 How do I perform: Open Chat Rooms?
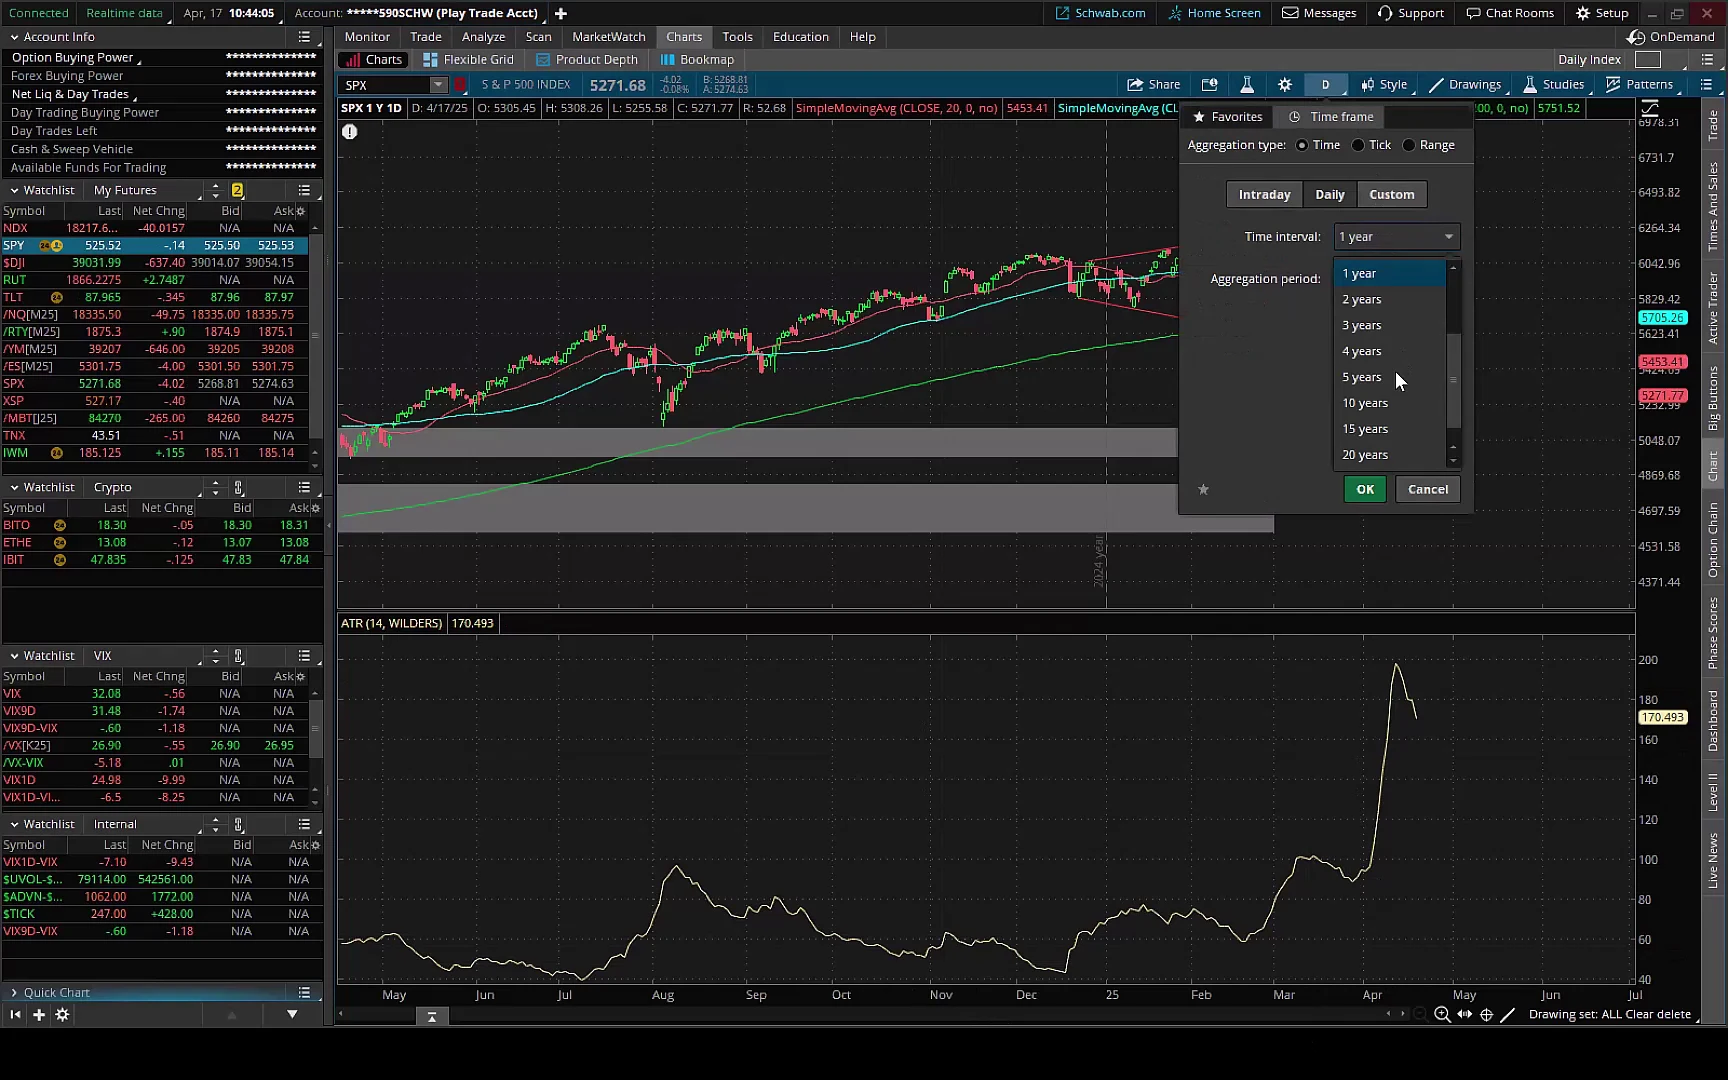tap(1510, 13)
